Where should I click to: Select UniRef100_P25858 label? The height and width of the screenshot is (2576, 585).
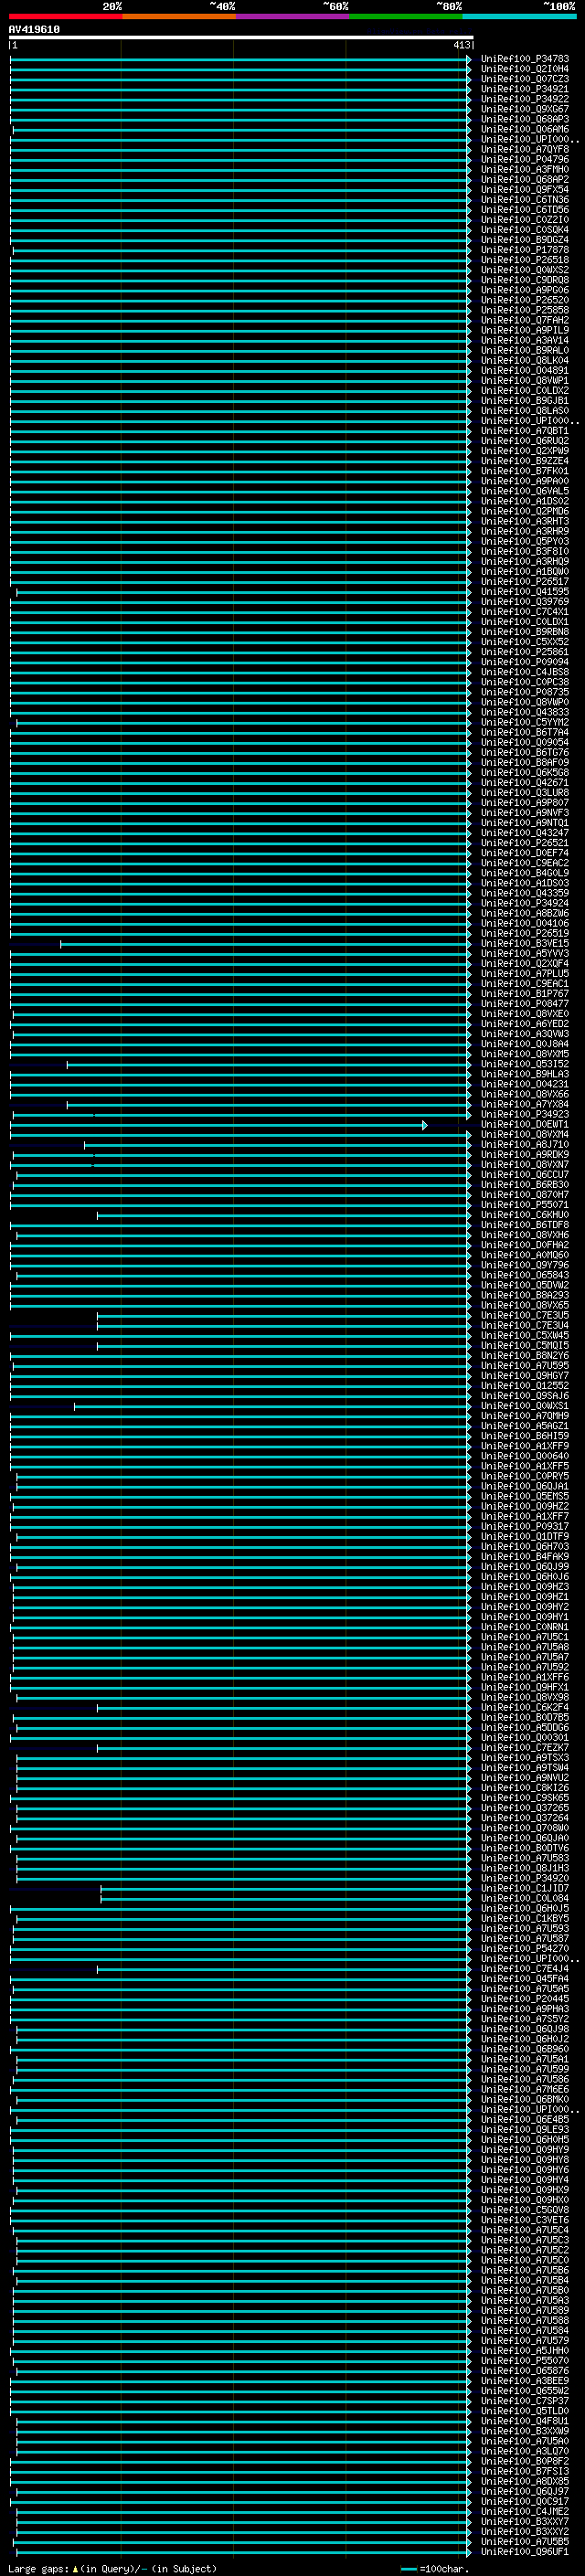point(525,310)
